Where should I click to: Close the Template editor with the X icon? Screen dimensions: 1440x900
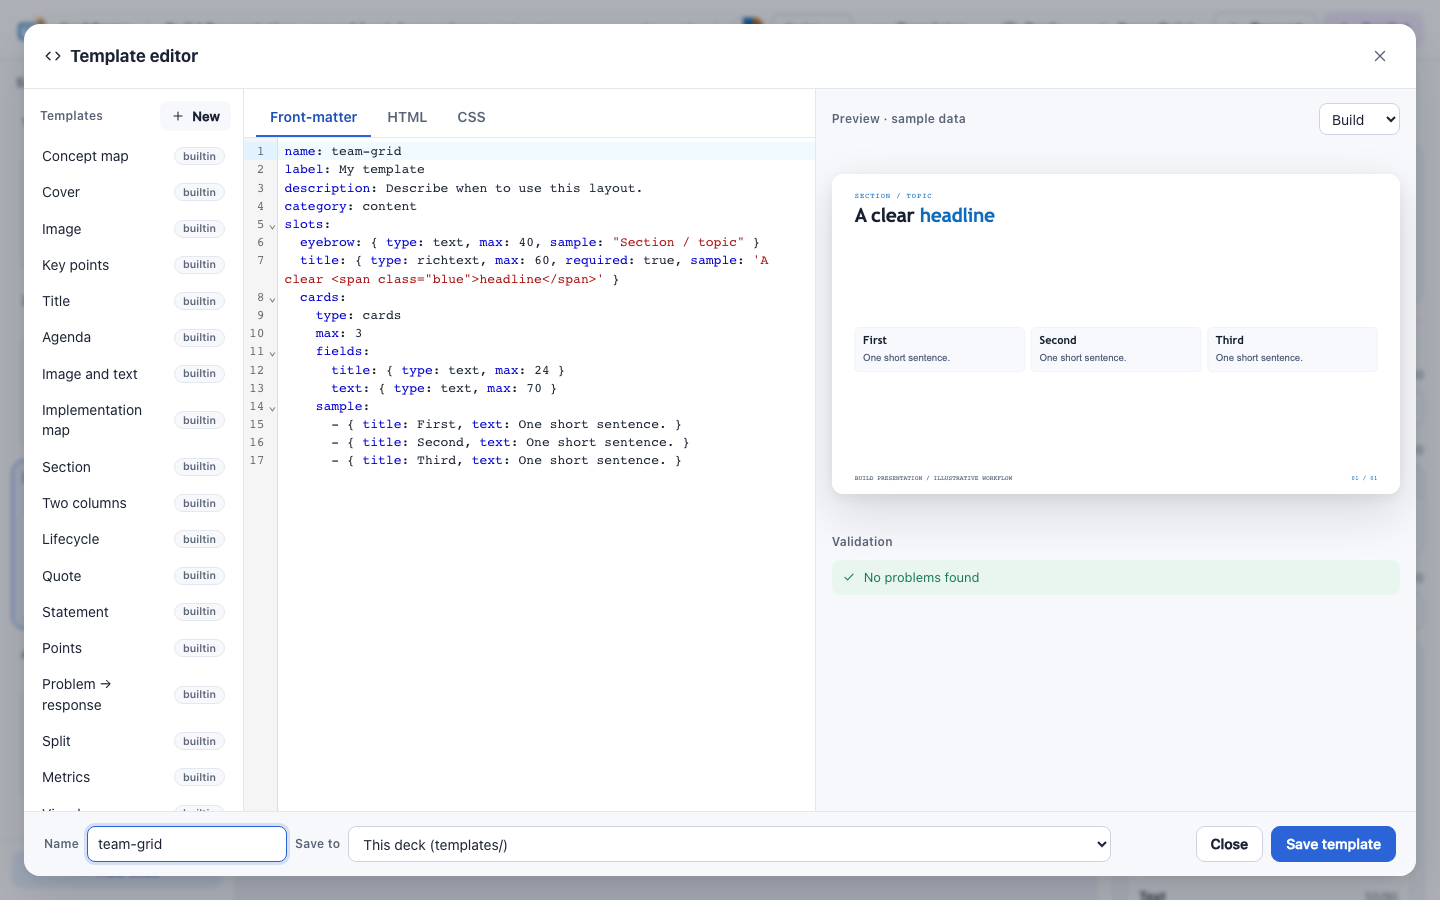tap(1380, 56)
